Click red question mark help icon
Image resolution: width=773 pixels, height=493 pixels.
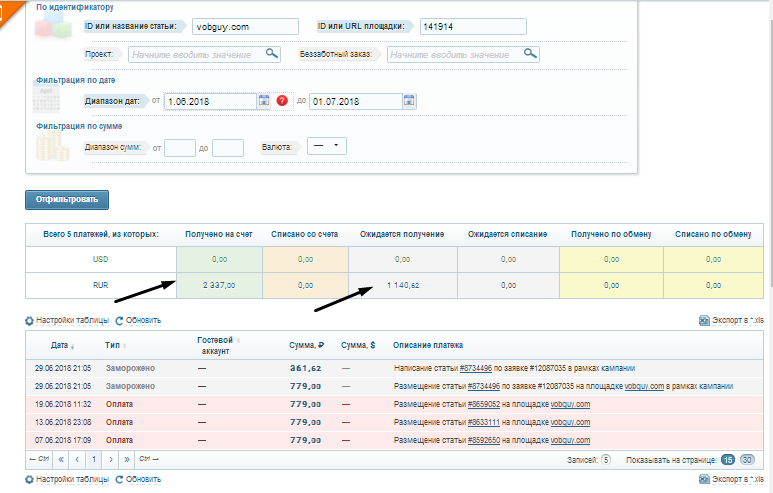282,101
